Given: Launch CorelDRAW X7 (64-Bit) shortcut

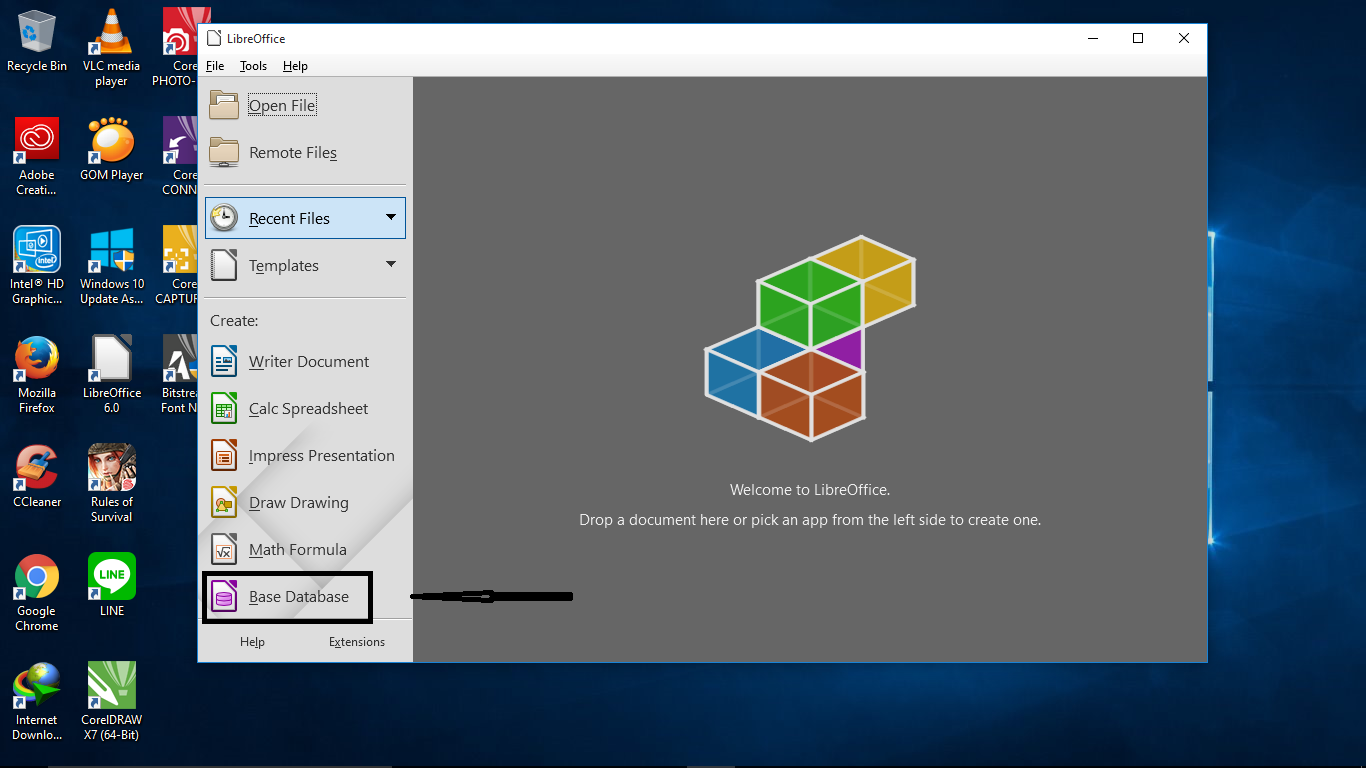Looking at the screenshot, I should coord(111,701).
